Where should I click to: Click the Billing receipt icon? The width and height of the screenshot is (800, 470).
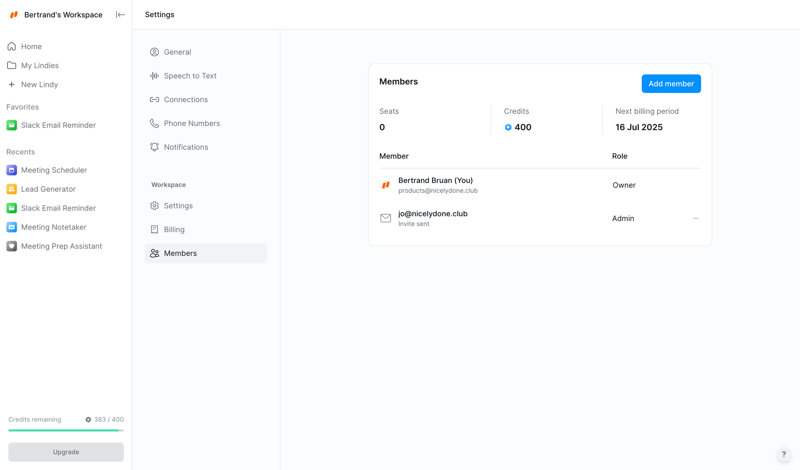pos(154,230)
